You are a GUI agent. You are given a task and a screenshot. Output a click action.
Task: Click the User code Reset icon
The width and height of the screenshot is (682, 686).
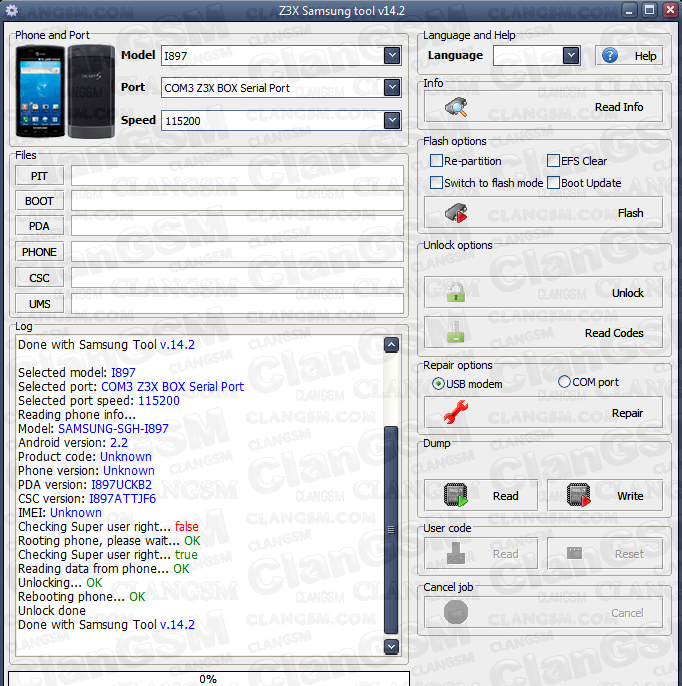tap(574, 553)
